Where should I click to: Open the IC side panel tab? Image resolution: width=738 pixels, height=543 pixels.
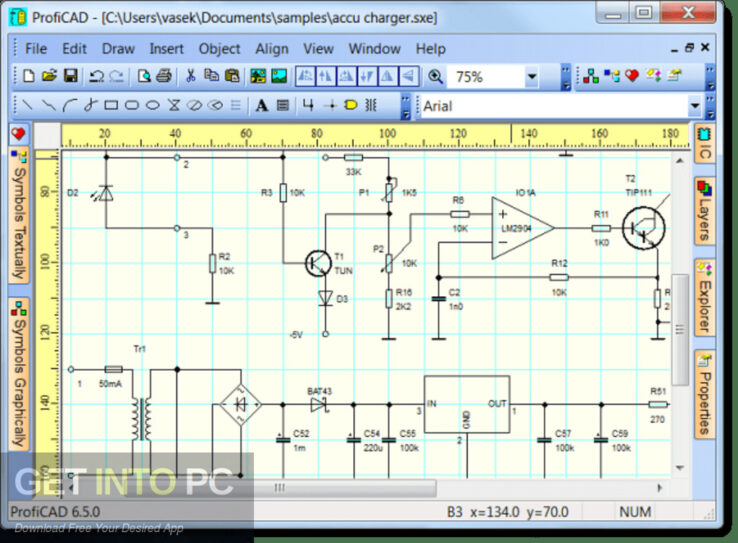coord(704,144)
